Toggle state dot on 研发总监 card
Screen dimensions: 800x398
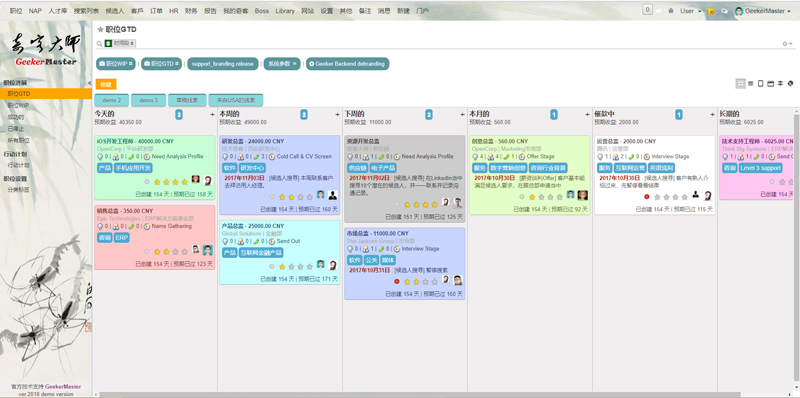point(272,196)
